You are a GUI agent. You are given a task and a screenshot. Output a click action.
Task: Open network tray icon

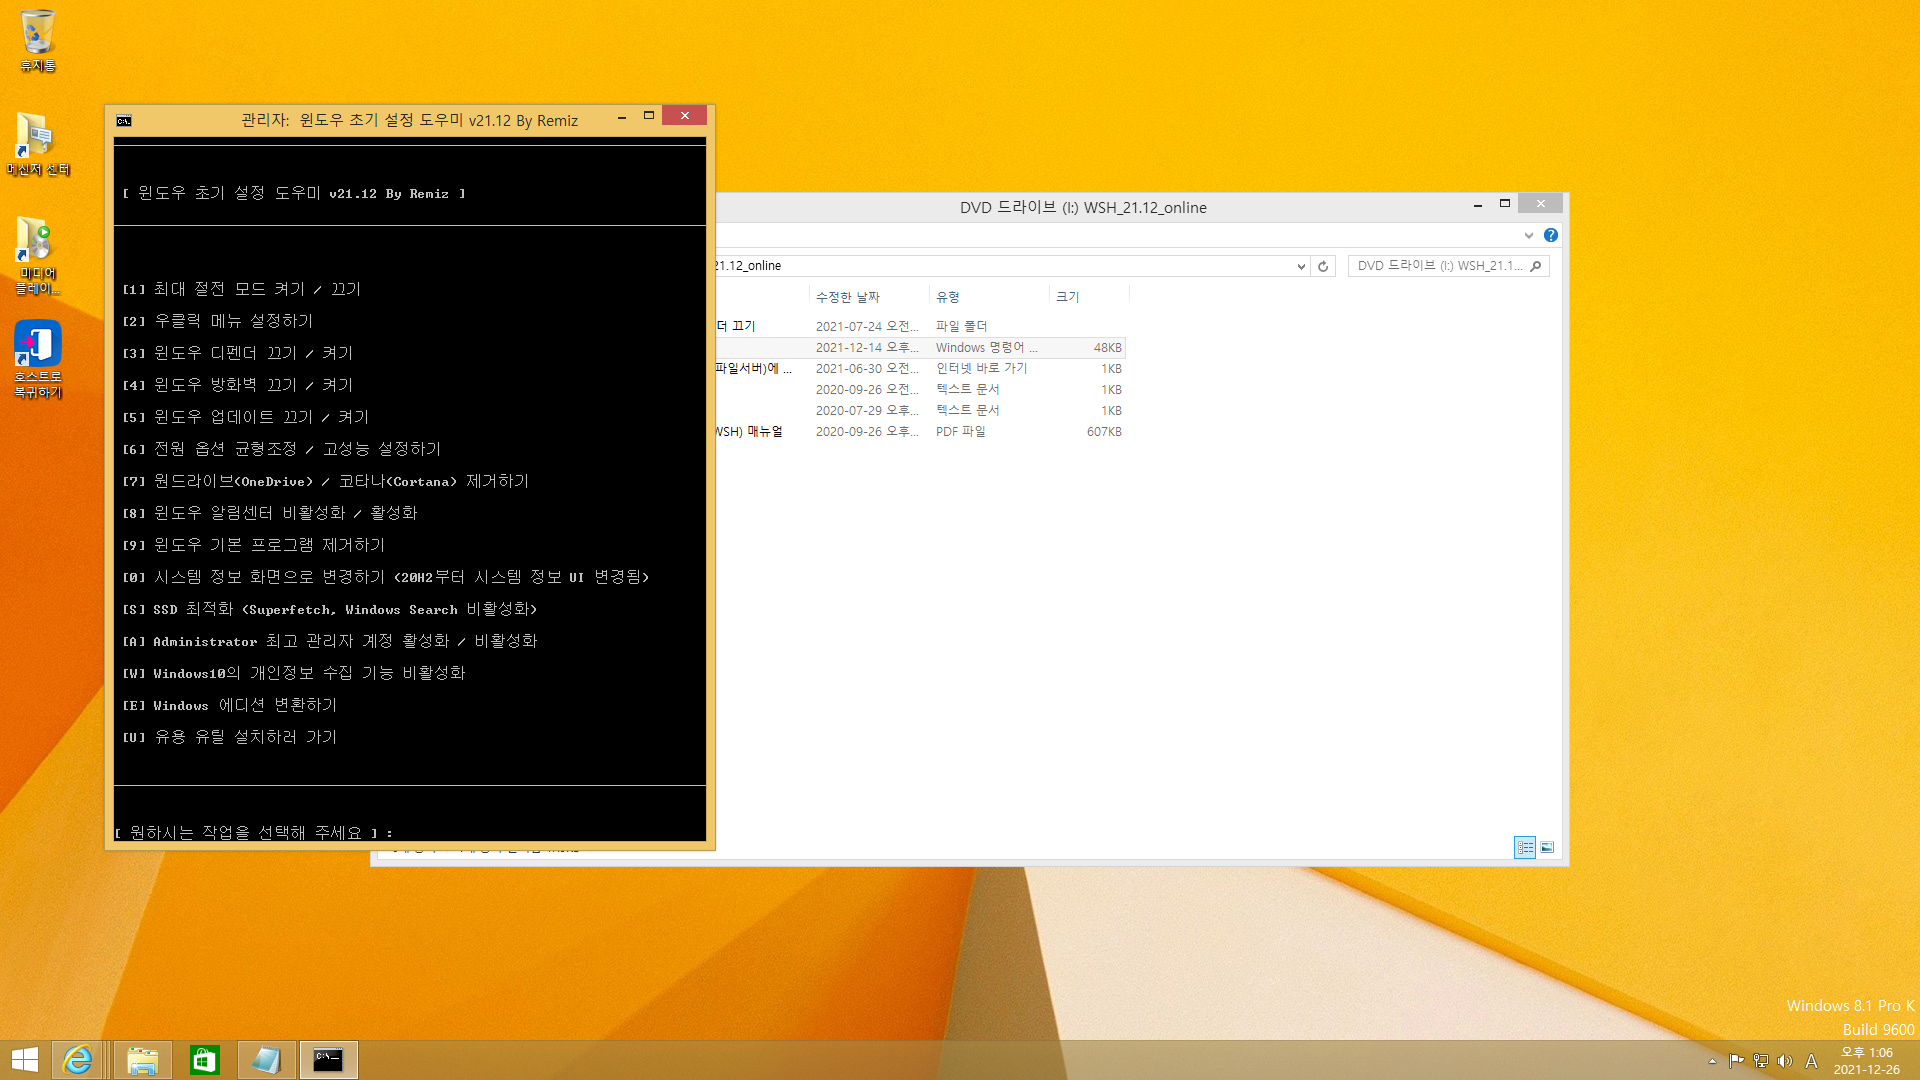point(1761,1061)
